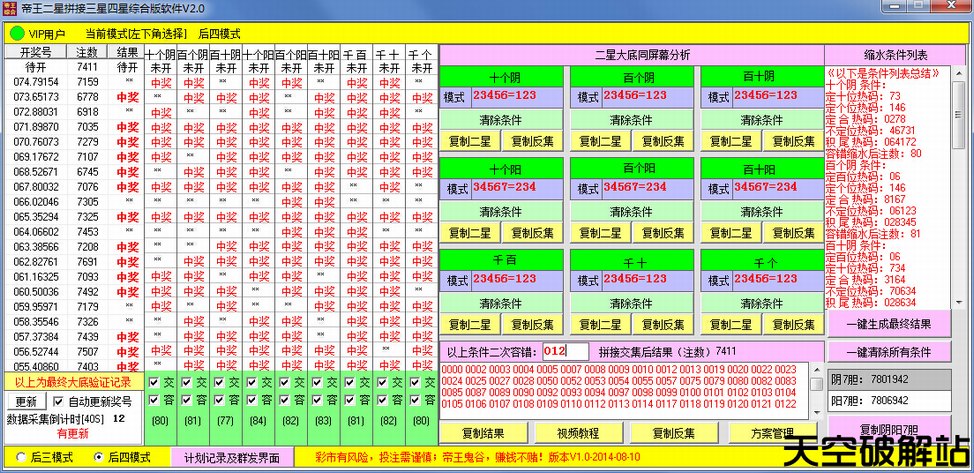Open the 视频教程 video tutorial
Viewport: 974px width, 473px height.
pos(580,433)
